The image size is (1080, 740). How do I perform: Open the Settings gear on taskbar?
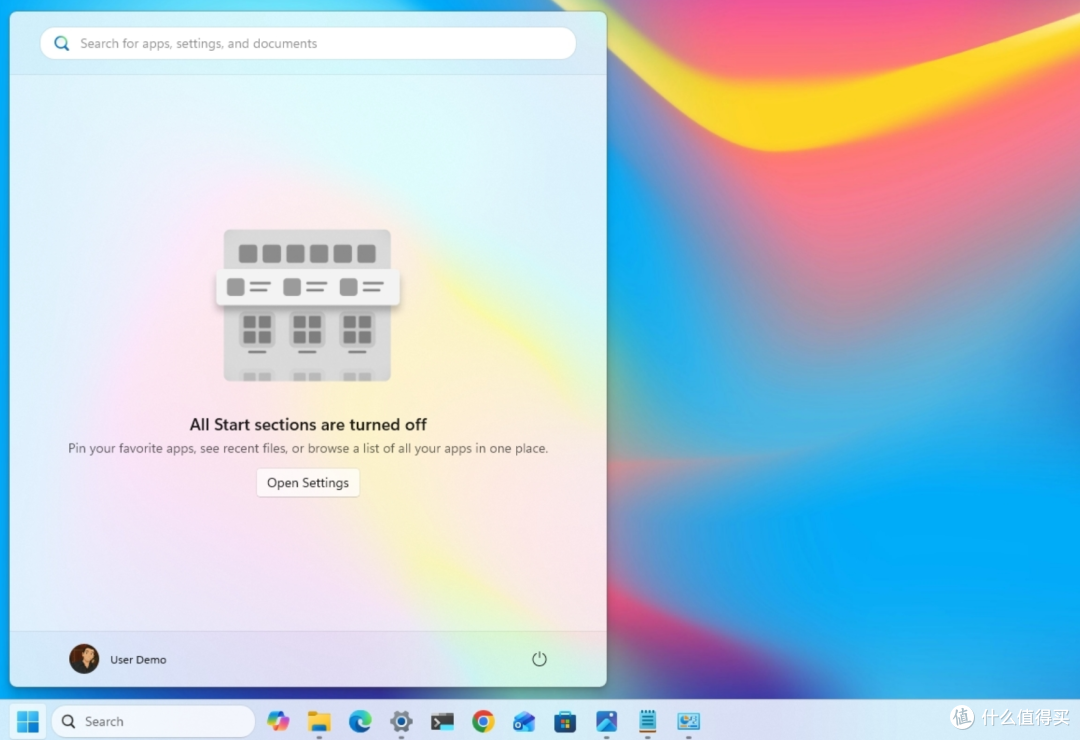pyautogui.click(x=401, y=721)
